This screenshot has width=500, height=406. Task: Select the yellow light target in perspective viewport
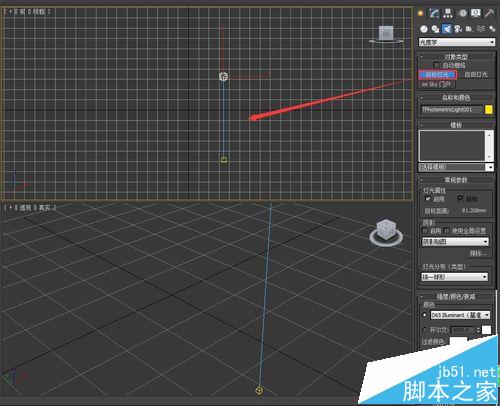[259, 390]
